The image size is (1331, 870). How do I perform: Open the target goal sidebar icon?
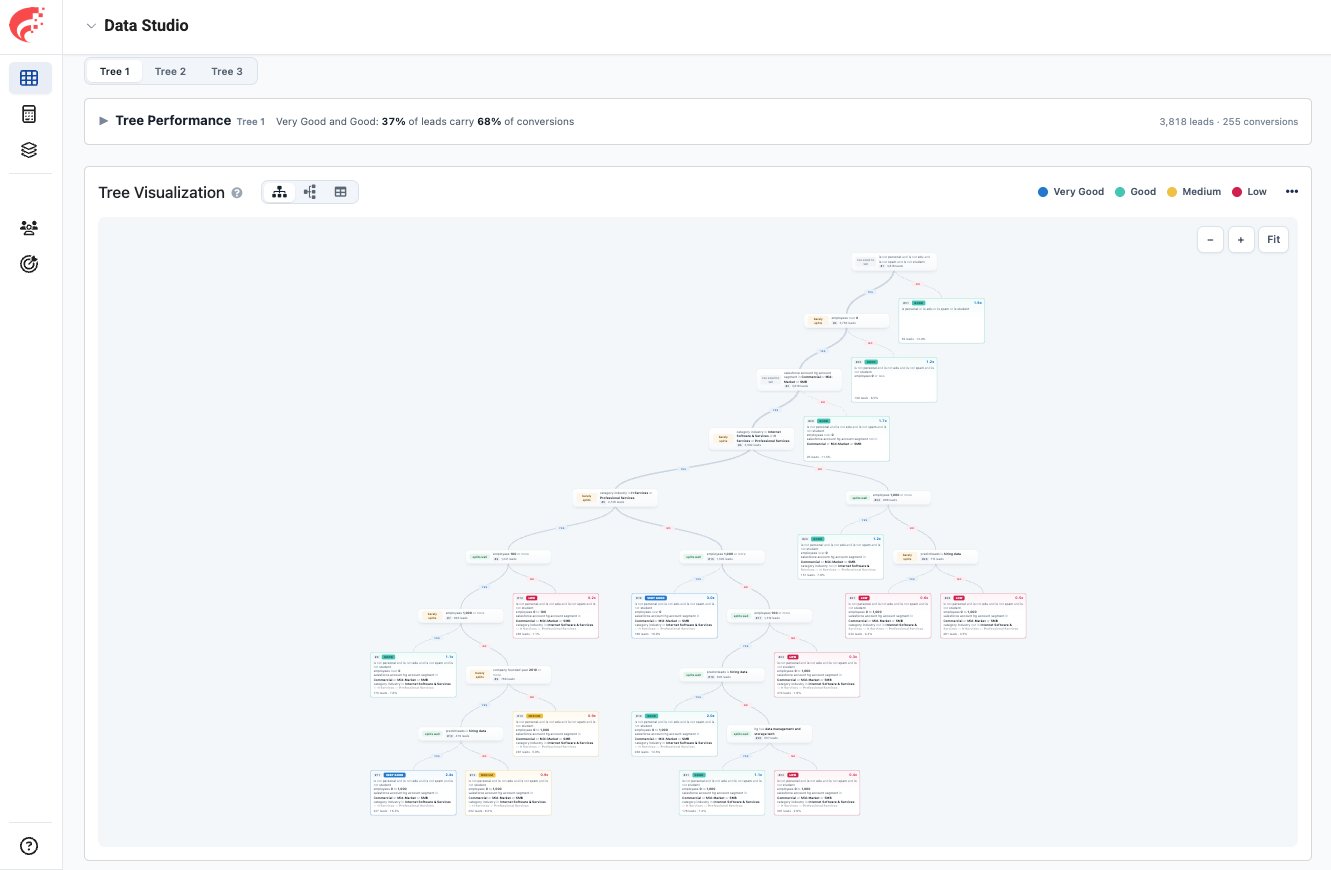(x=30, y=264)
